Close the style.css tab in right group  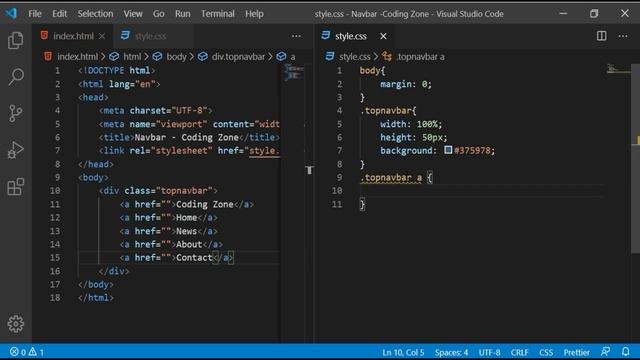[x=383, y=36]
